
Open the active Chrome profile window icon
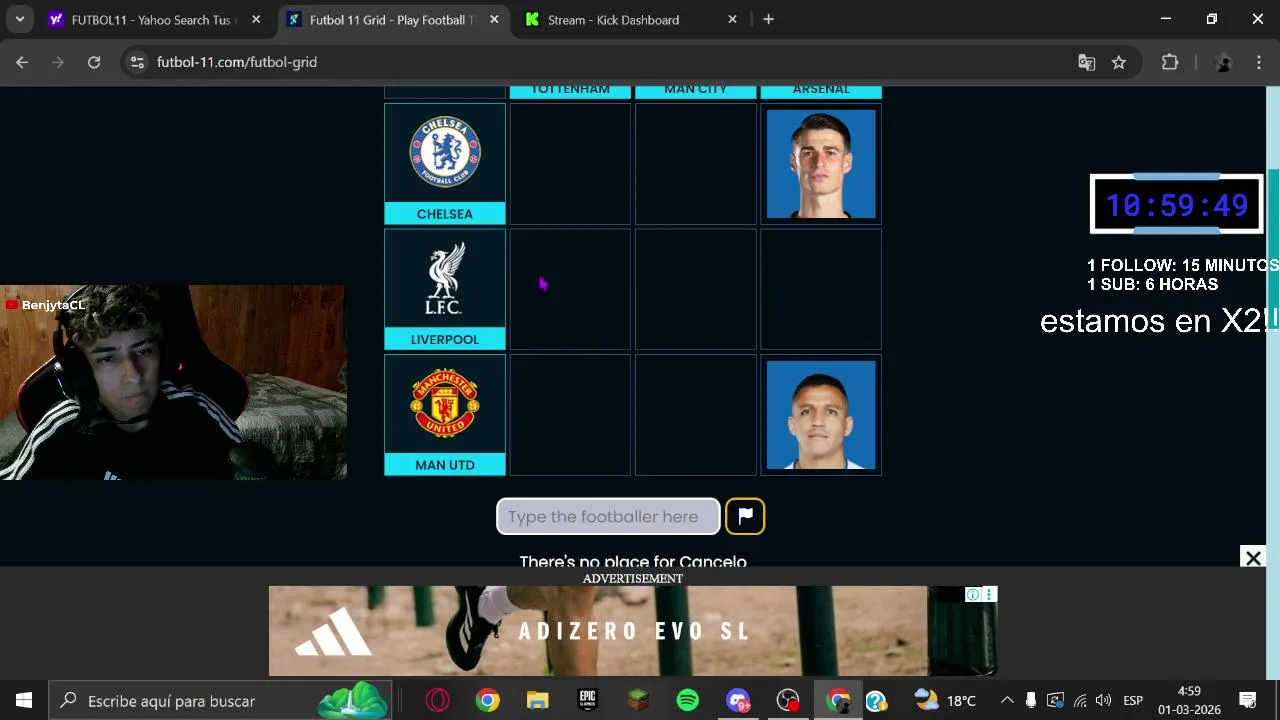click(x=838, y=701)
